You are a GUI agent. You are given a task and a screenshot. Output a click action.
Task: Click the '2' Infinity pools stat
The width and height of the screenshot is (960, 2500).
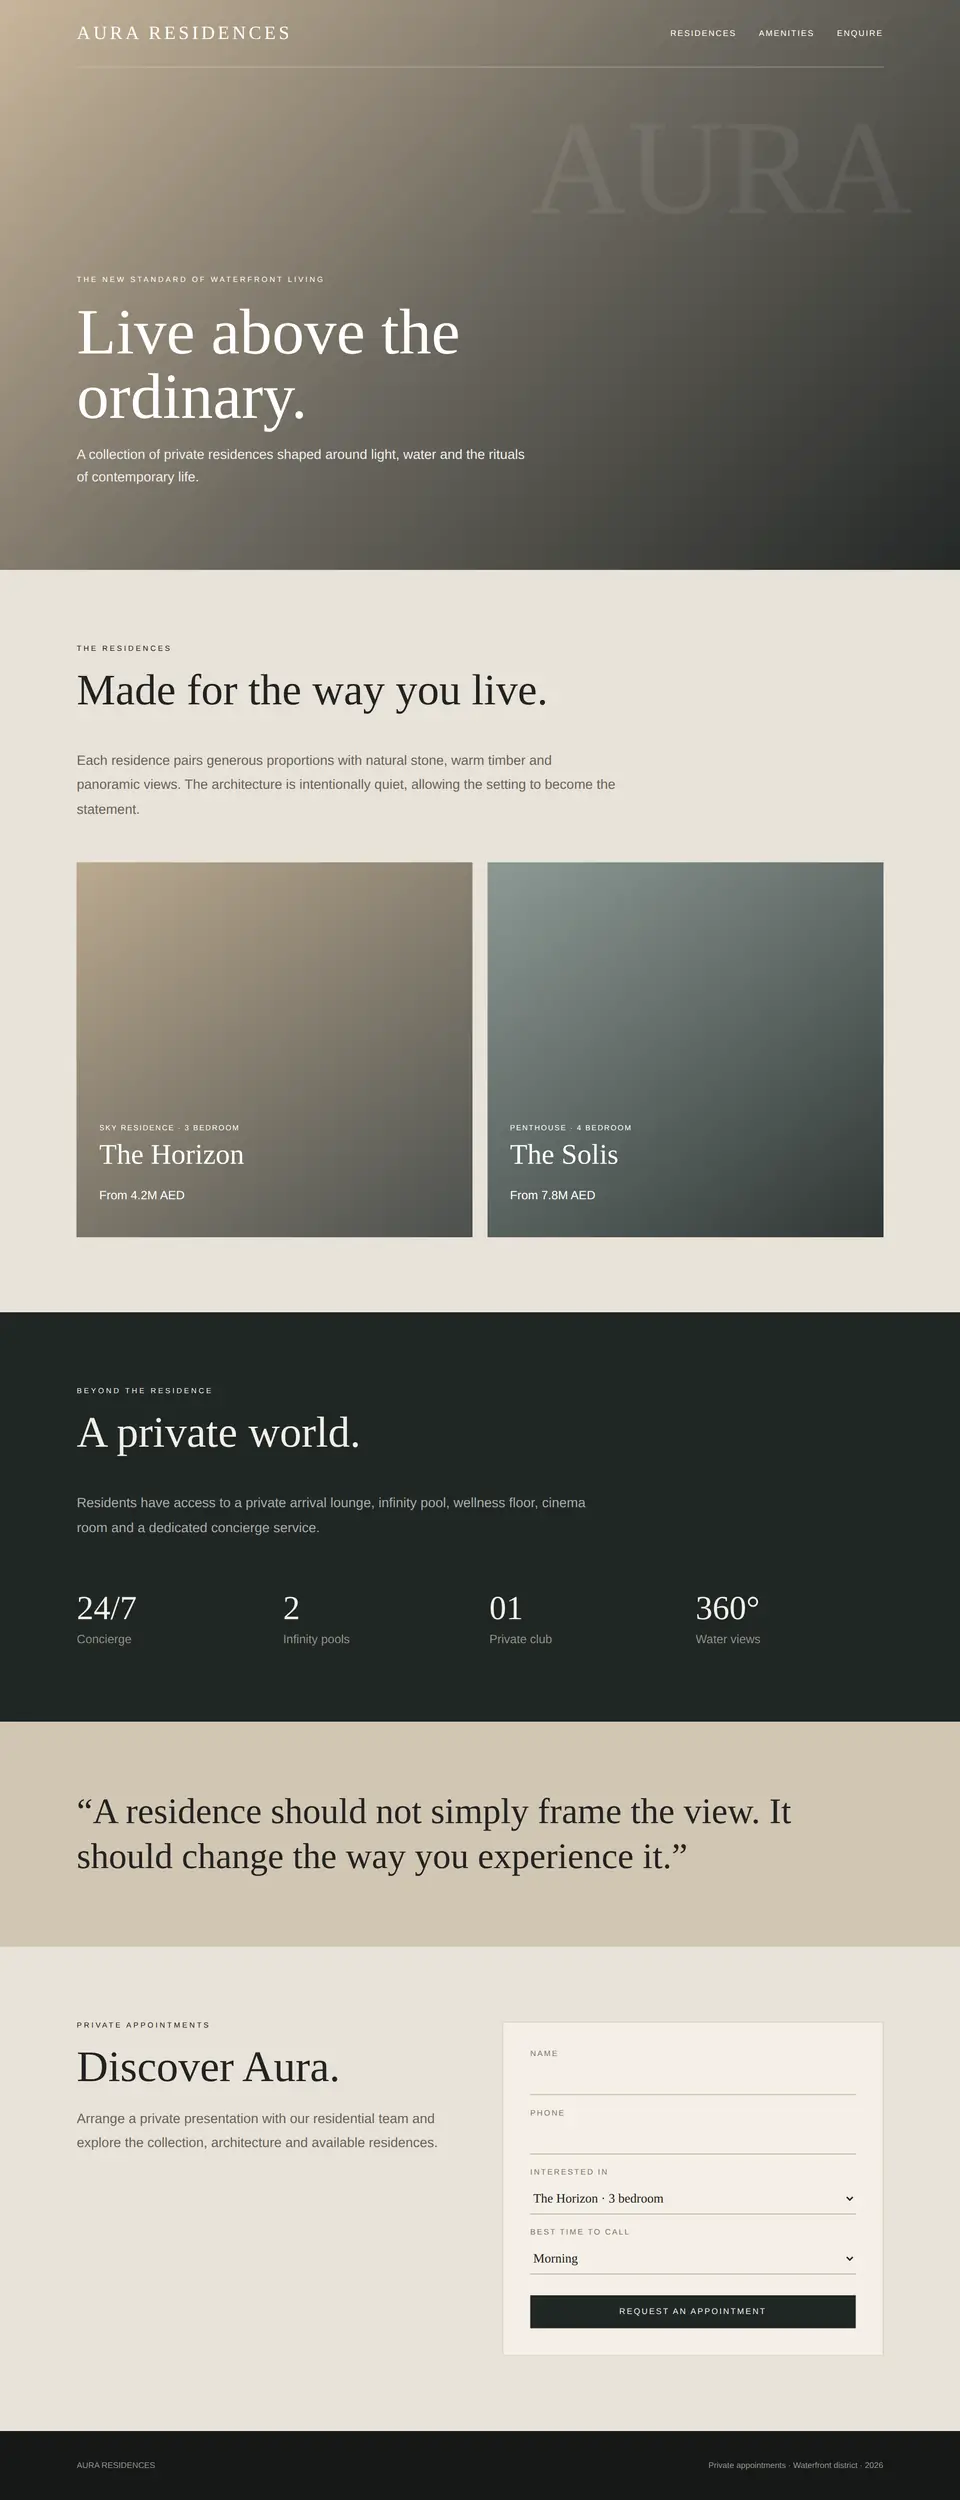[291, 1608]
